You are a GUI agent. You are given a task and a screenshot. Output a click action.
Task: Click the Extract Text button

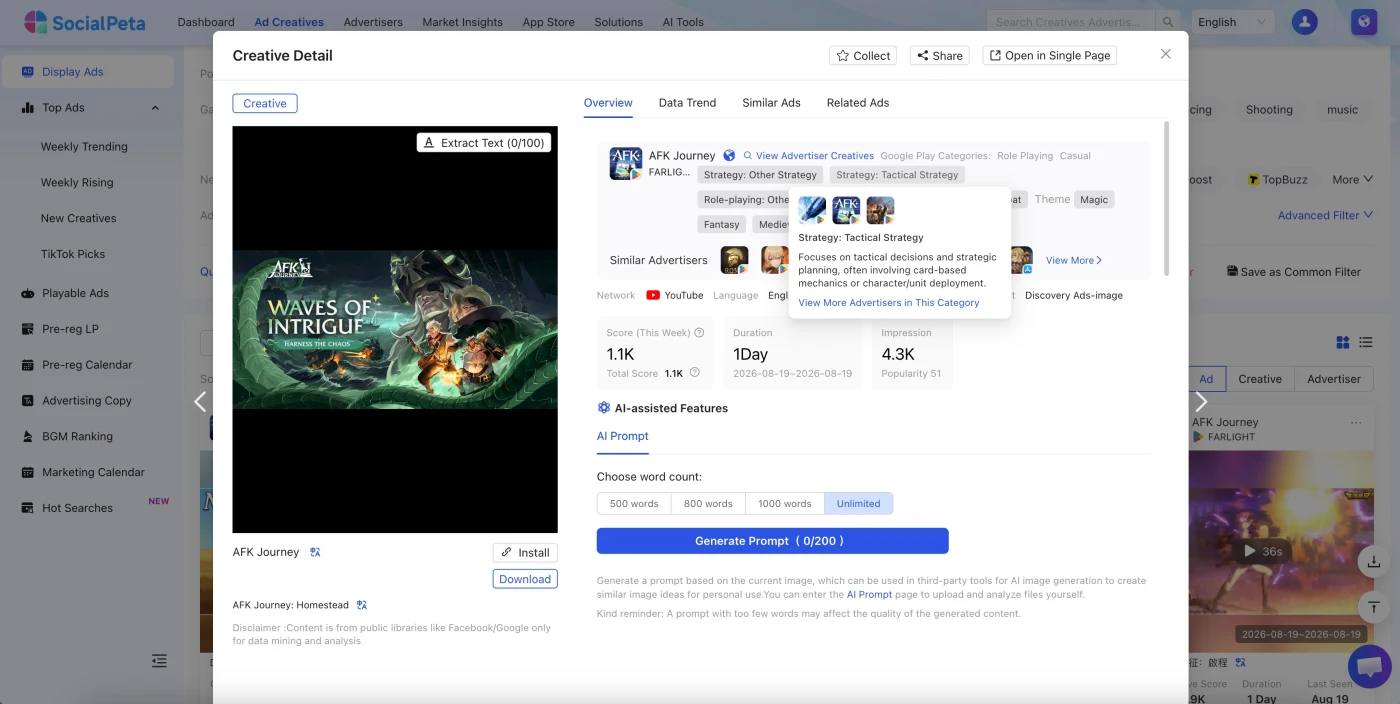484,143
